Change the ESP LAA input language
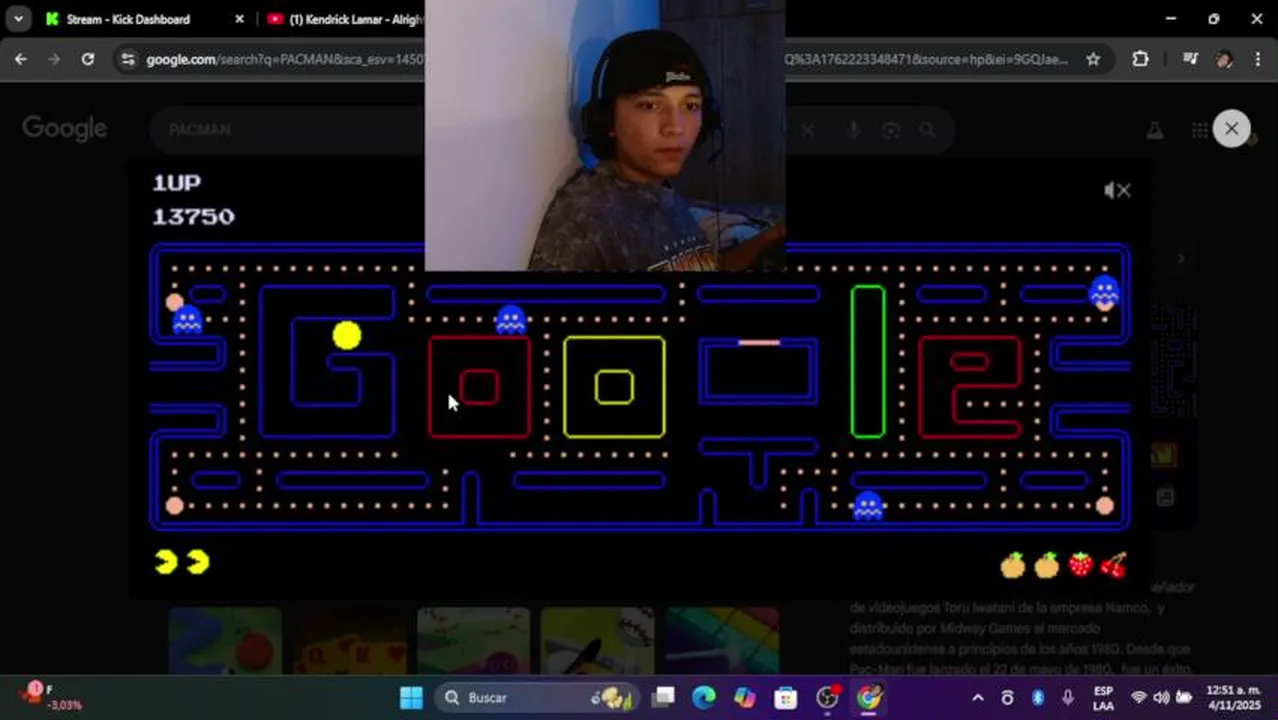 (x=1103, y=698)
